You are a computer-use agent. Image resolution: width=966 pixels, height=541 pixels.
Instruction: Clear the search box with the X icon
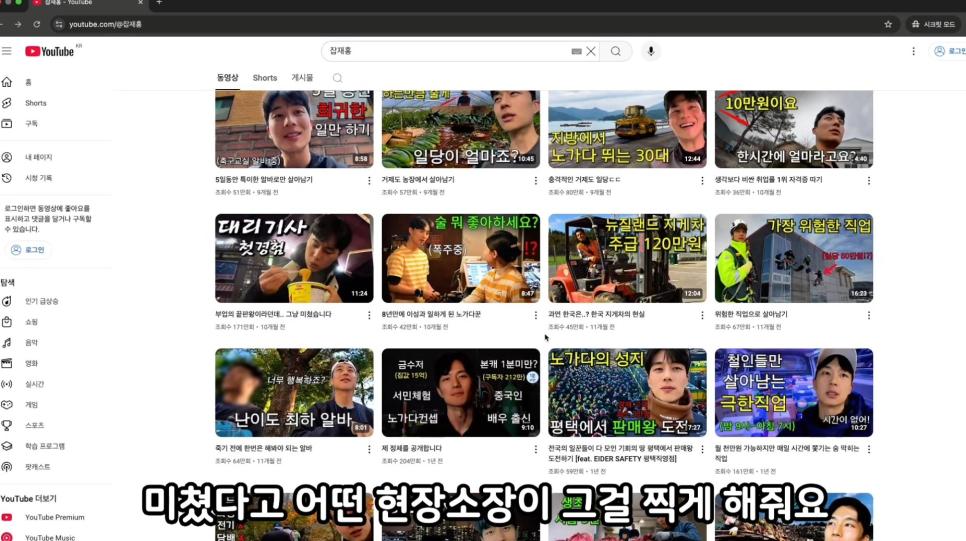click(x=591, y=51)
